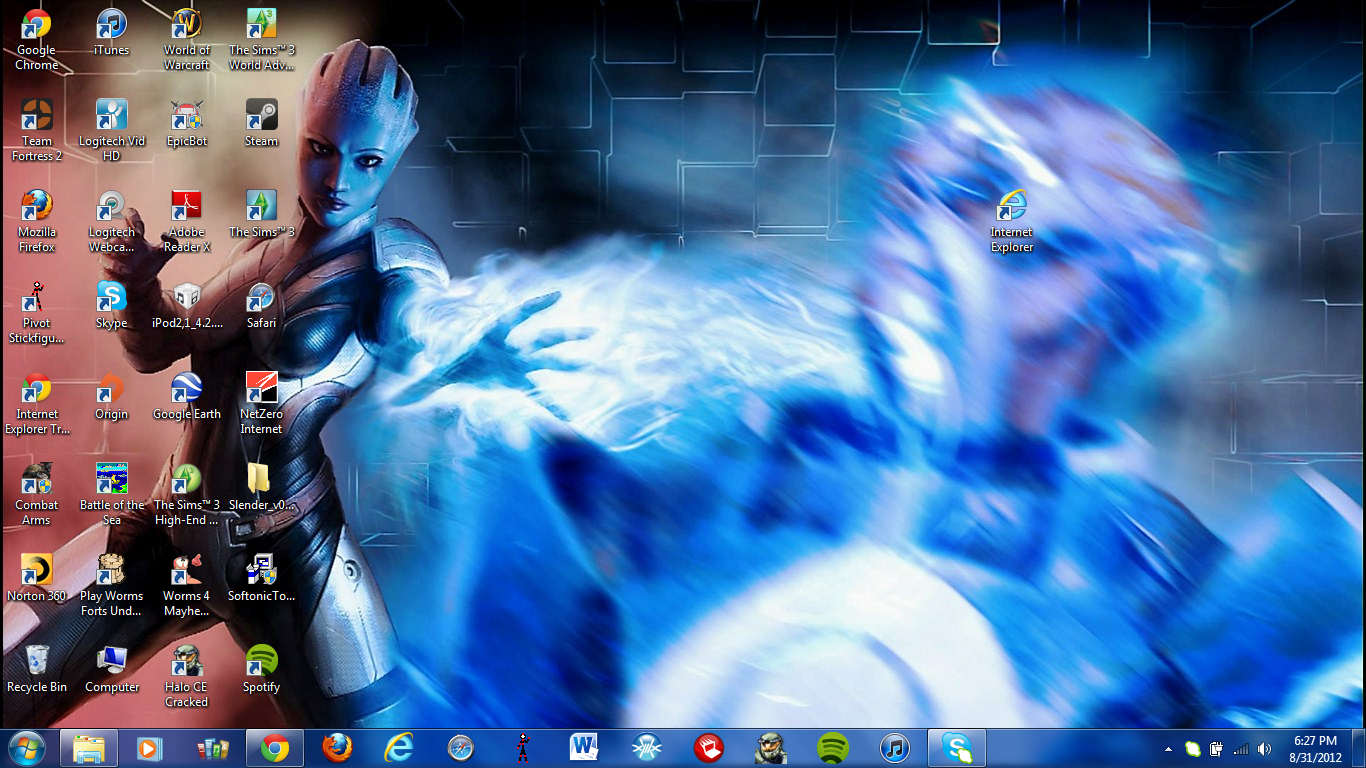This screenshot has width=1366, height=768.
Task: Click the Spotify taskbar icon
Action: [x=833, y=748]
